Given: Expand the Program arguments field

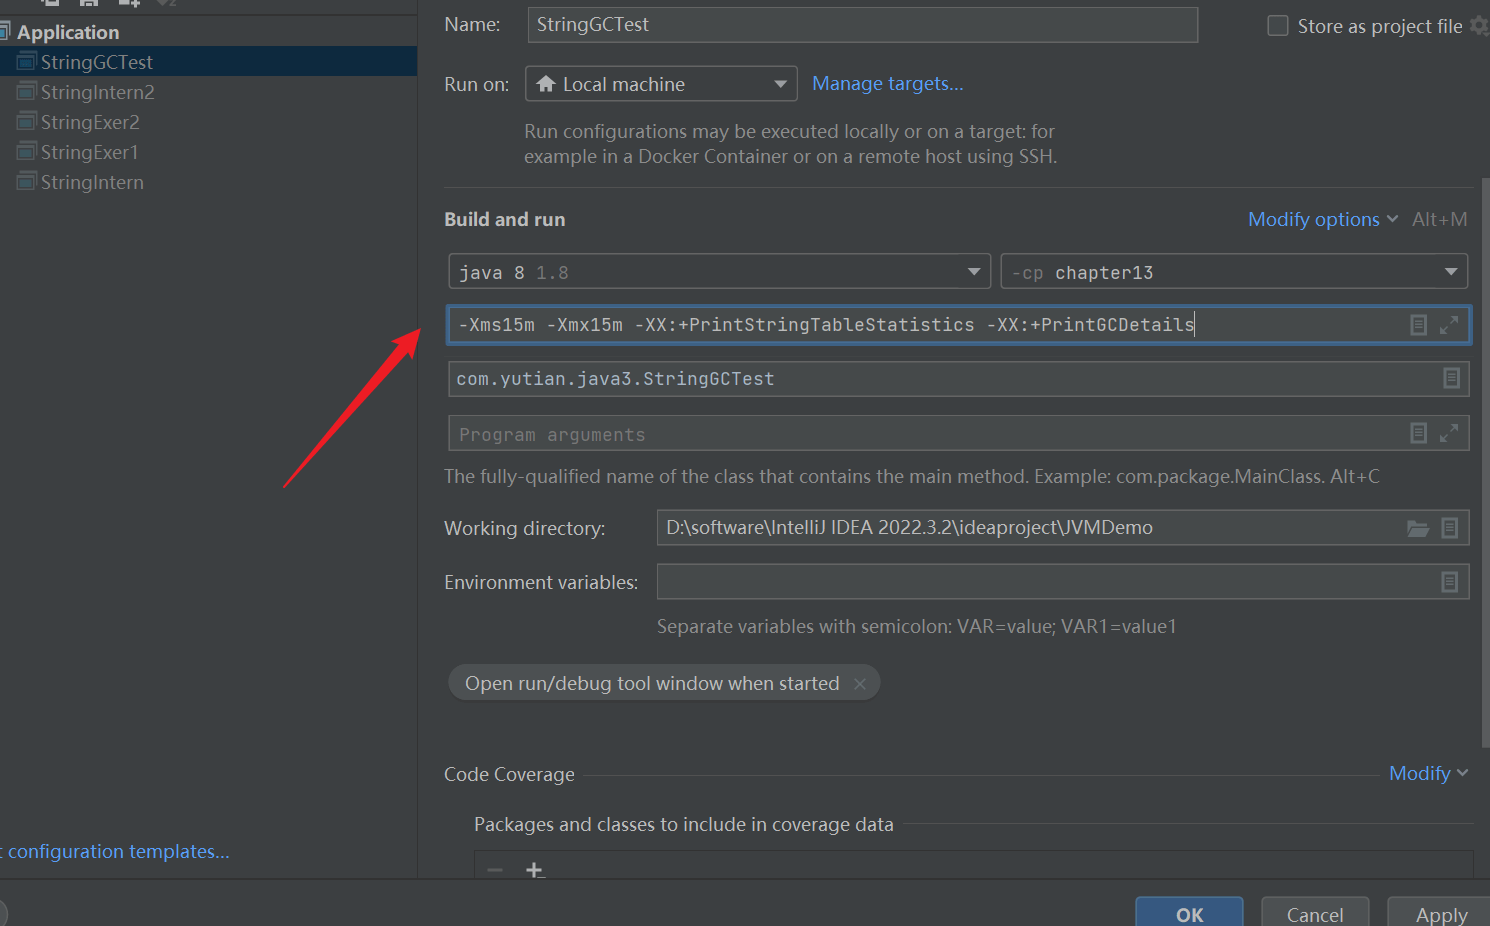Looking at the screenshot, I should (1449, 433).
